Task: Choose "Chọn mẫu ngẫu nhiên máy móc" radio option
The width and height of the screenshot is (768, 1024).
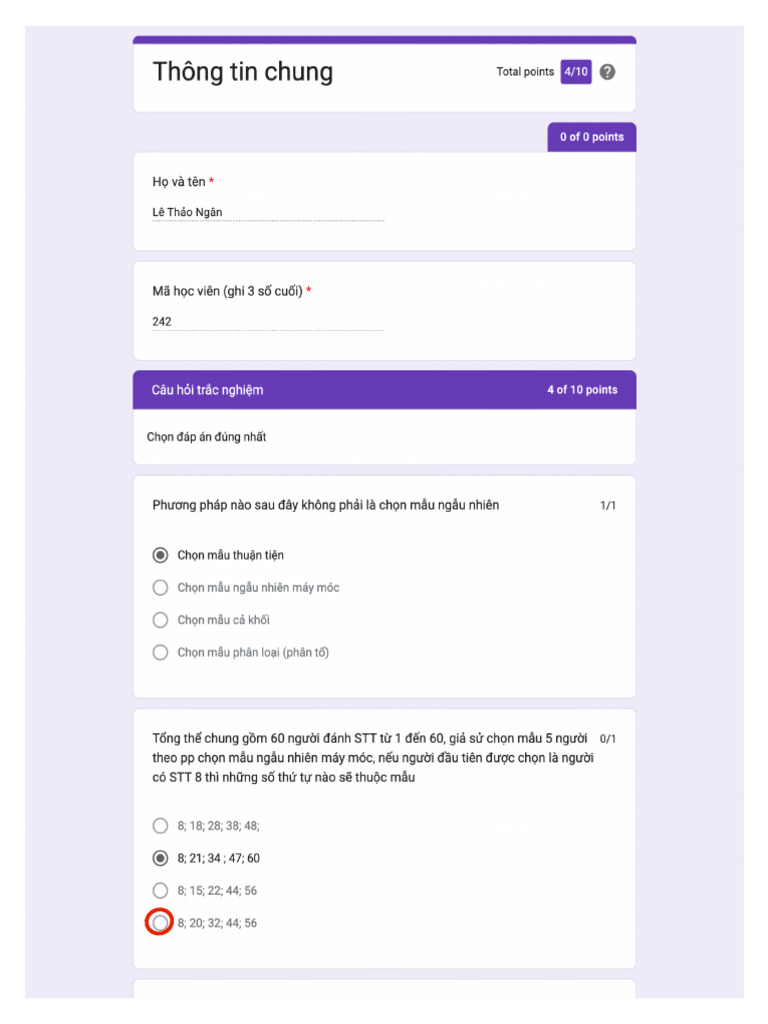Action: point(160,587)
